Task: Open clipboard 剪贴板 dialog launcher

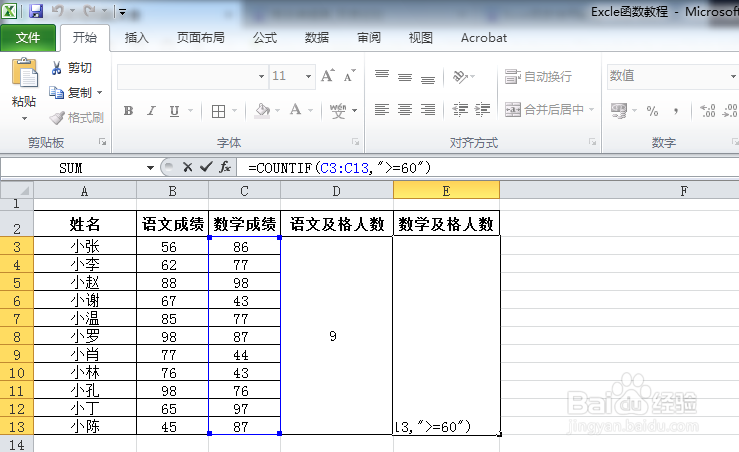Action: (102, 142)
